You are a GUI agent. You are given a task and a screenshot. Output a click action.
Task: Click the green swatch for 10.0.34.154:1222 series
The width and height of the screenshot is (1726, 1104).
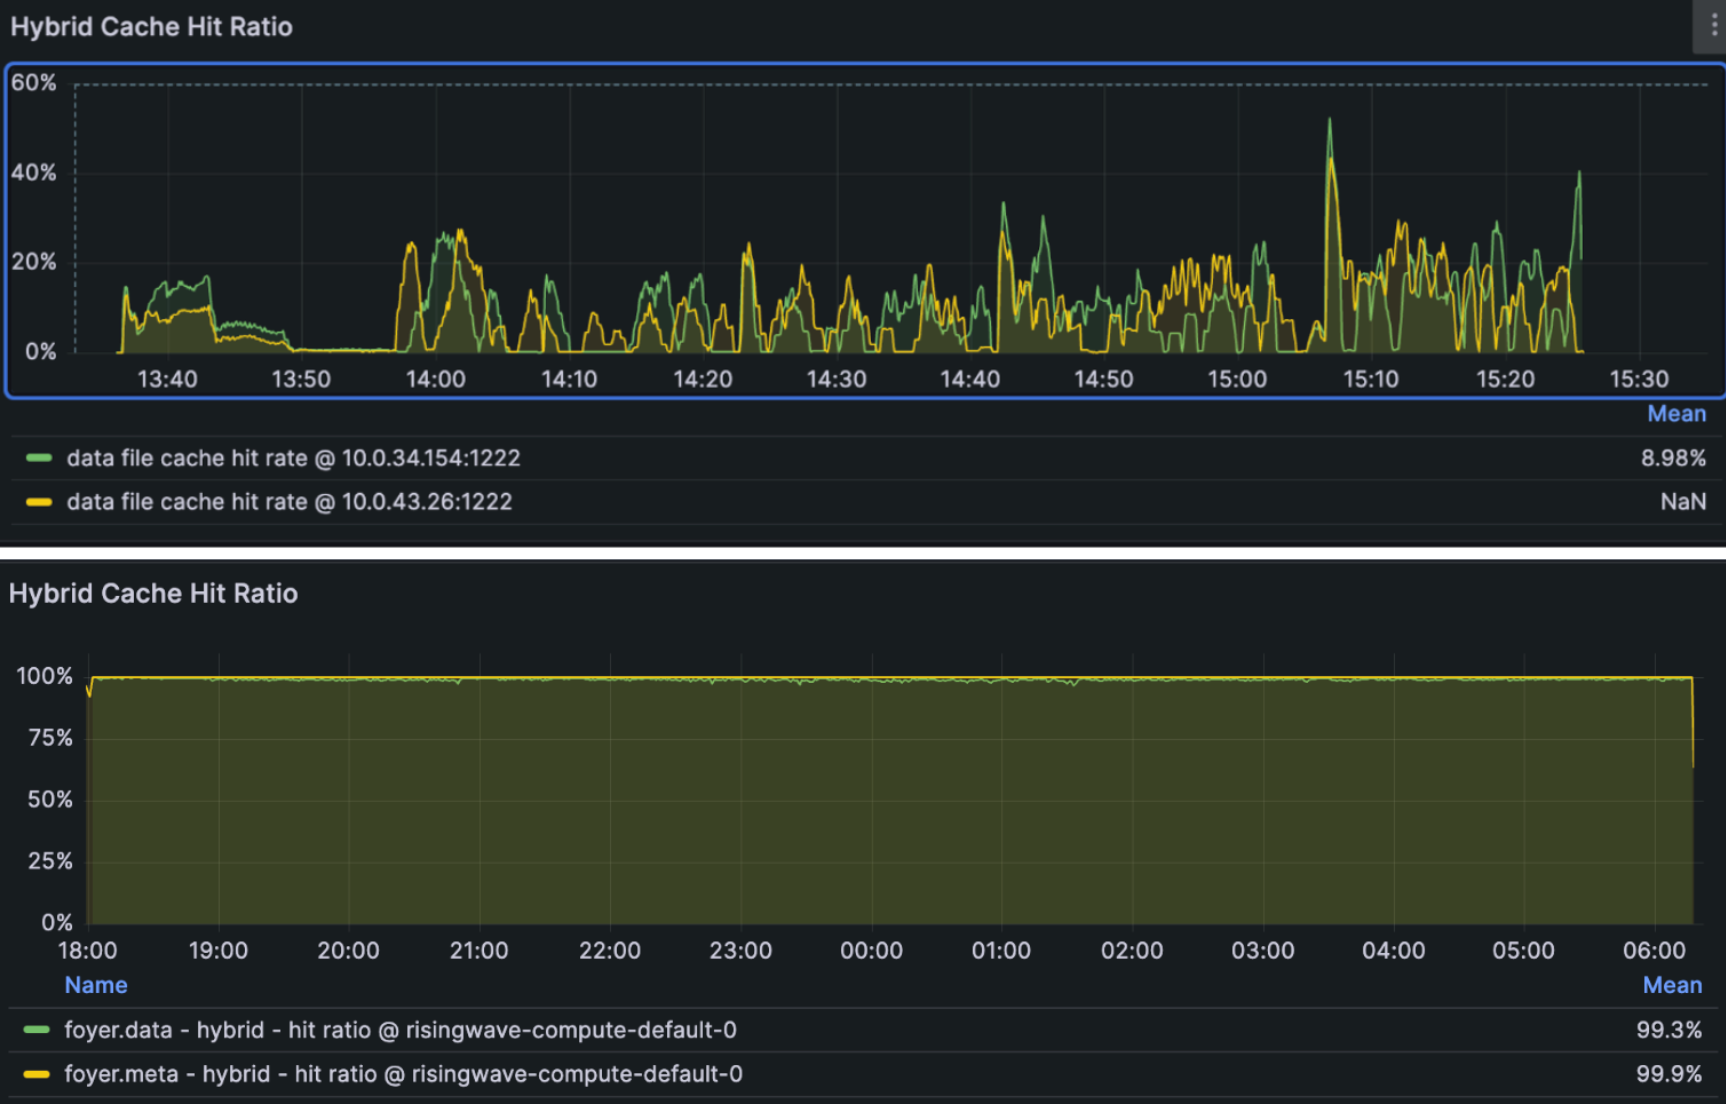tap(39, 458)
